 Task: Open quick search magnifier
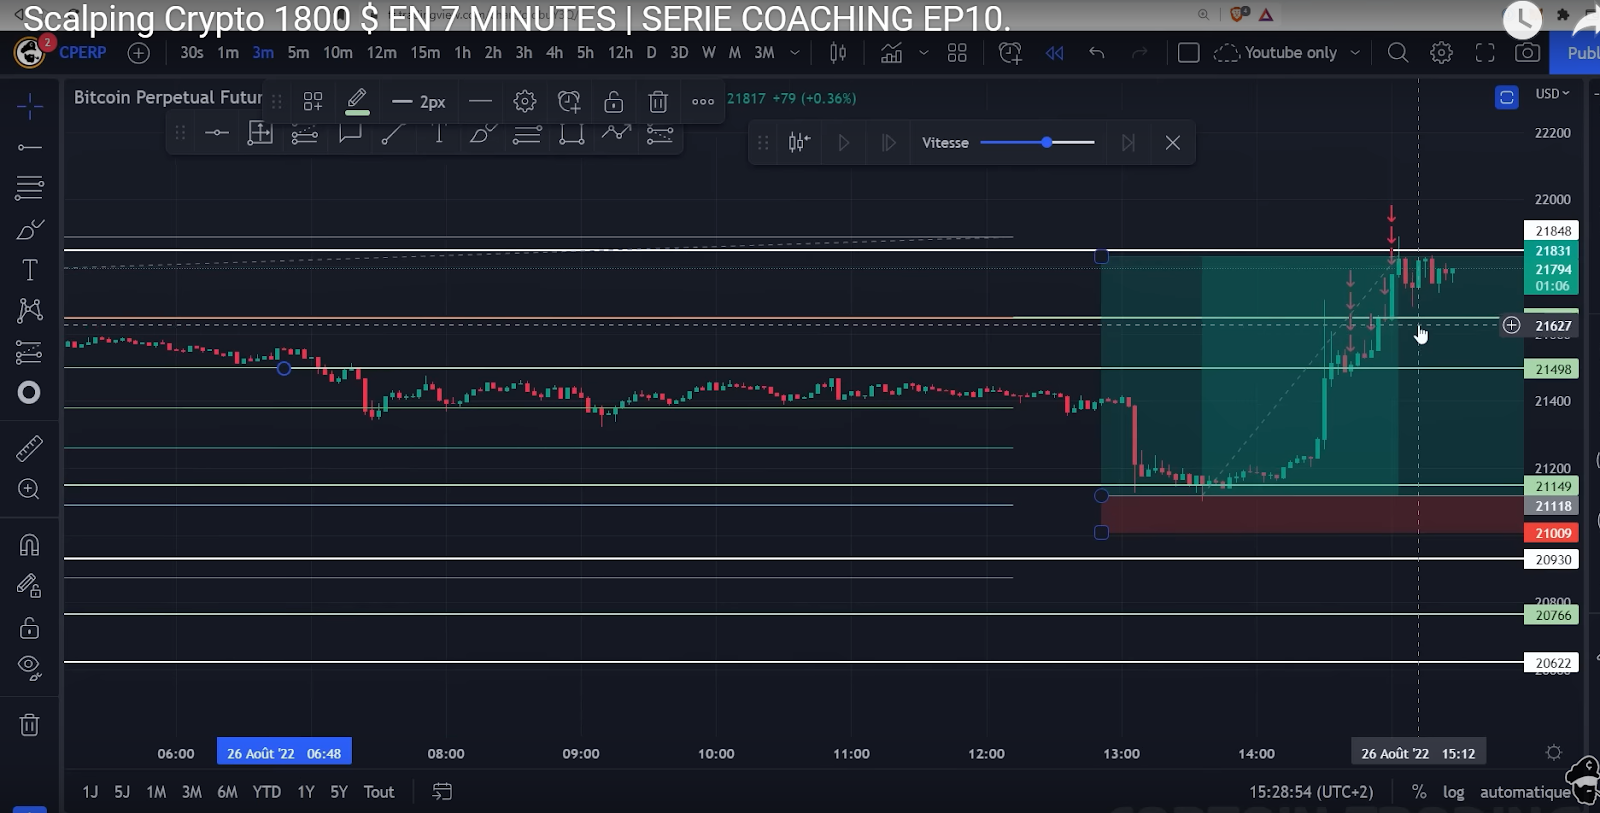[x=1398, y=53]
